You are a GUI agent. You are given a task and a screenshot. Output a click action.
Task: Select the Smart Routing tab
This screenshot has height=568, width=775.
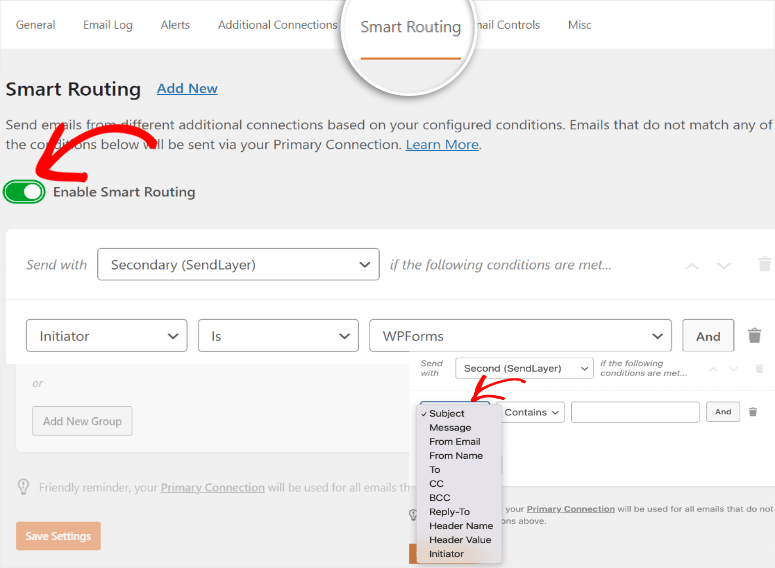pos(410,27)
